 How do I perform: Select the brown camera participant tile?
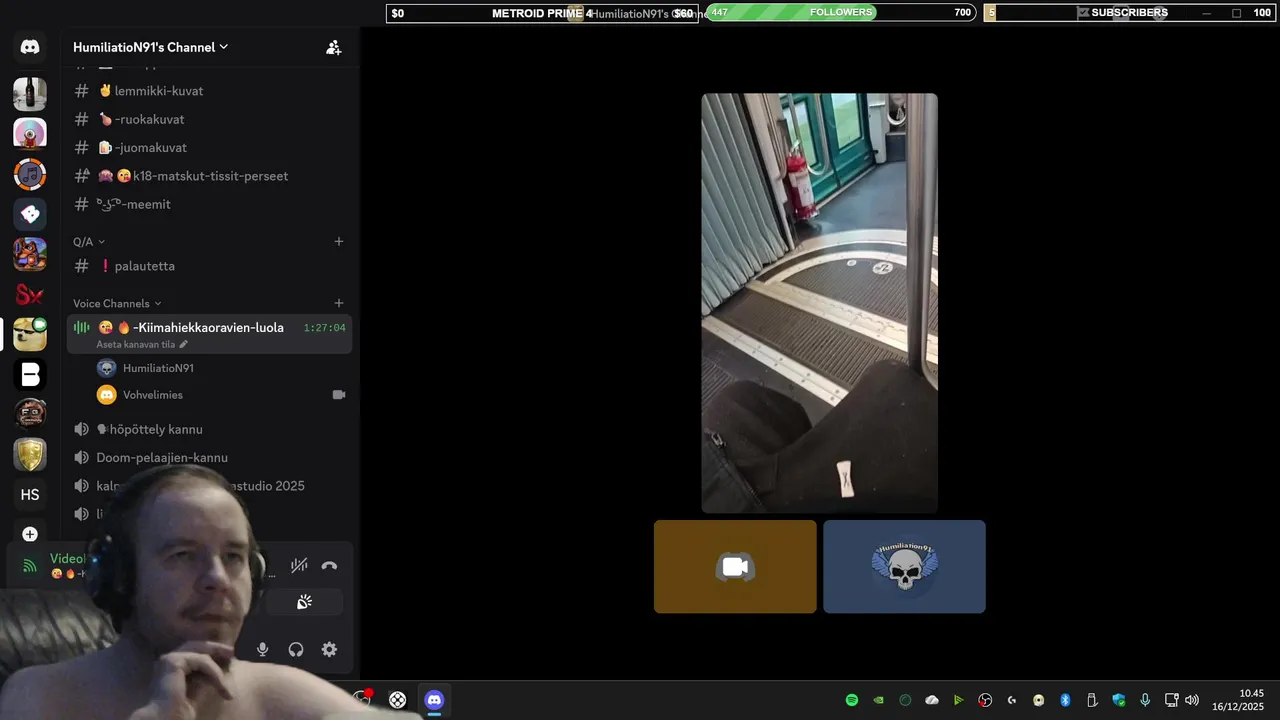click(x=735, y=566)
